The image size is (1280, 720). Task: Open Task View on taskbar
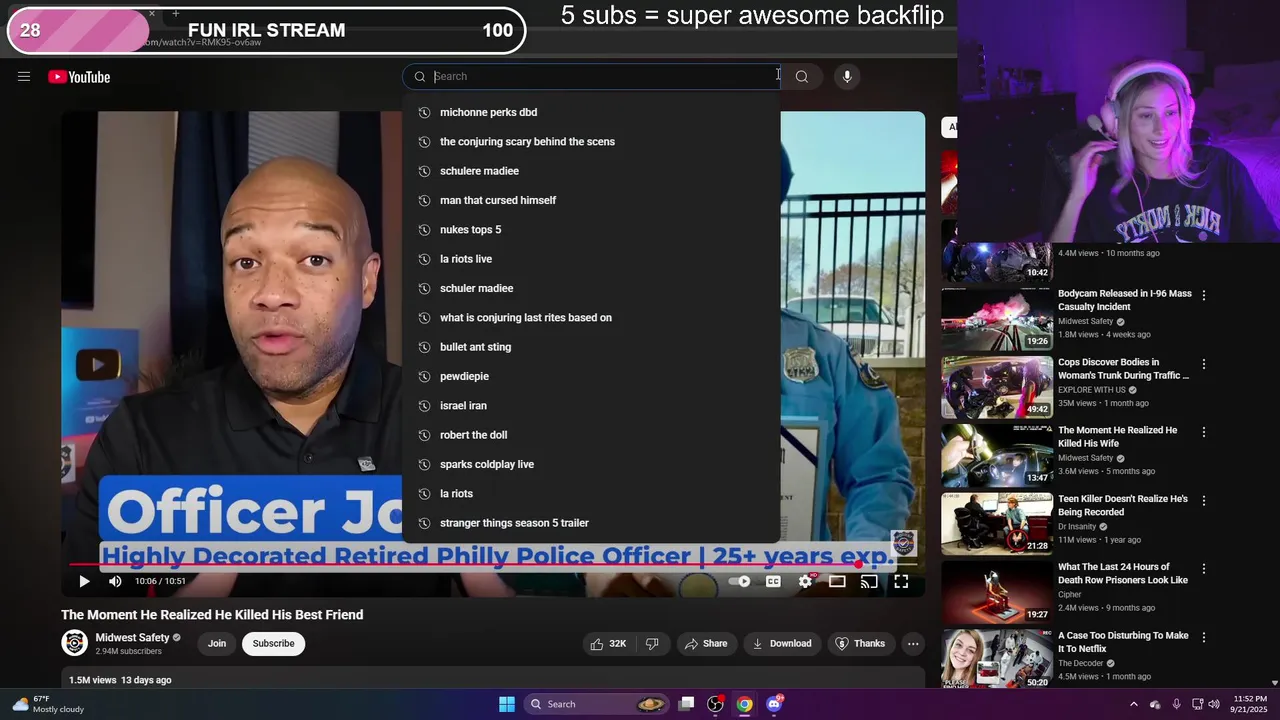click(x=686, y=704)
